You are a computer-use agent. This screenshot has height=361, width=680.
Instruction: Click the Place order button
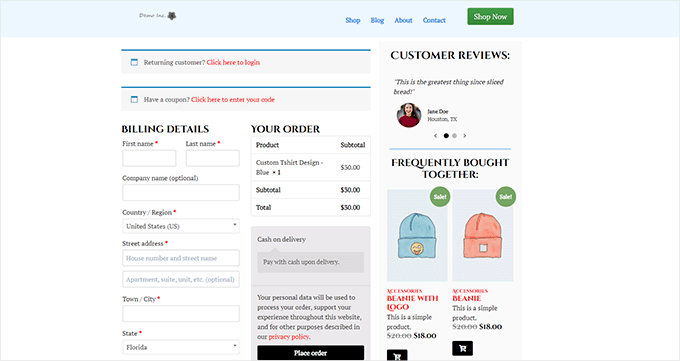click(311, 353)
